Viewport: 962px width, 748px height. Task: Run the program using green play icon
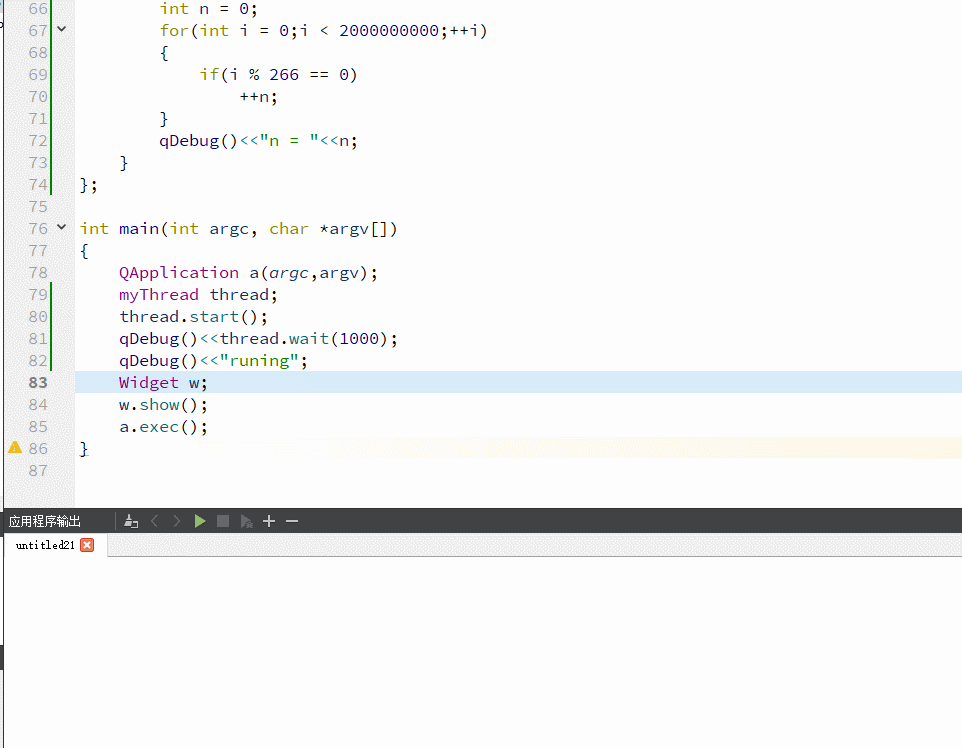click(199, 520)
